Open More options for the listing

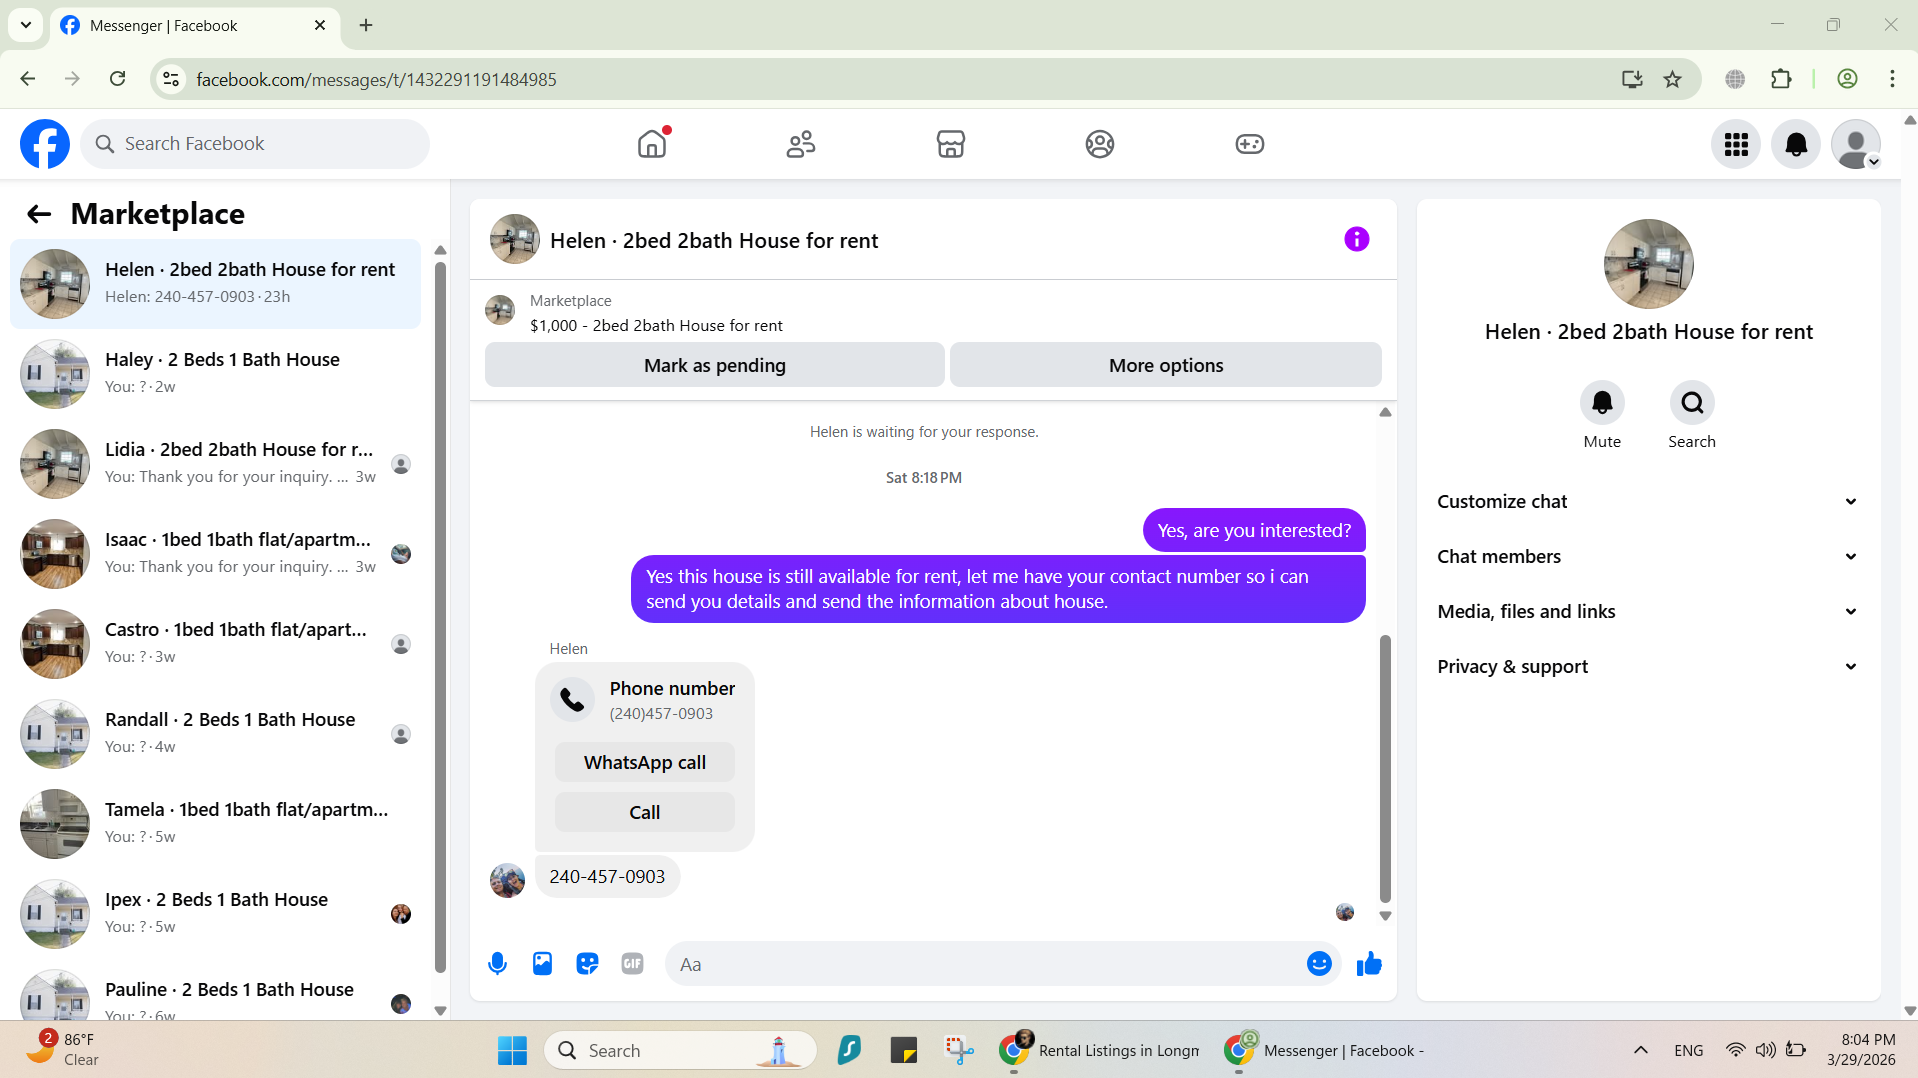click(1166, 365)
